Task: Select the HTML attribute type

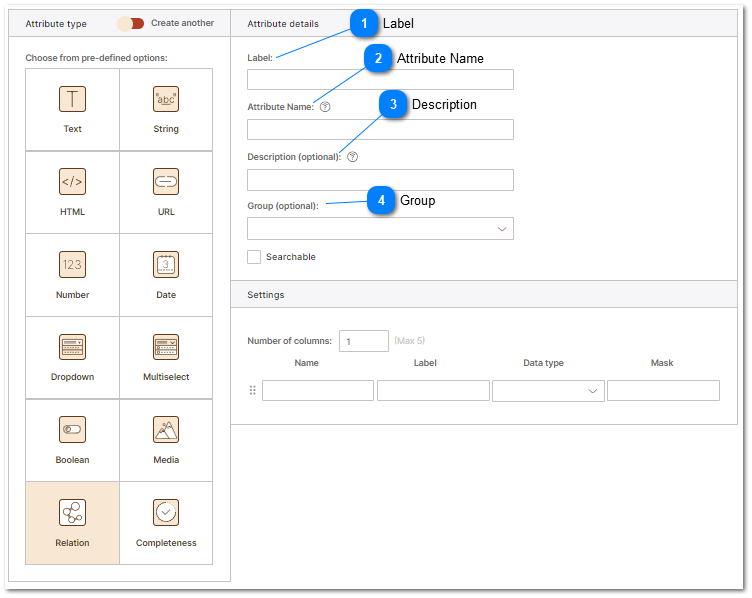Action: [x=72, y=182]
